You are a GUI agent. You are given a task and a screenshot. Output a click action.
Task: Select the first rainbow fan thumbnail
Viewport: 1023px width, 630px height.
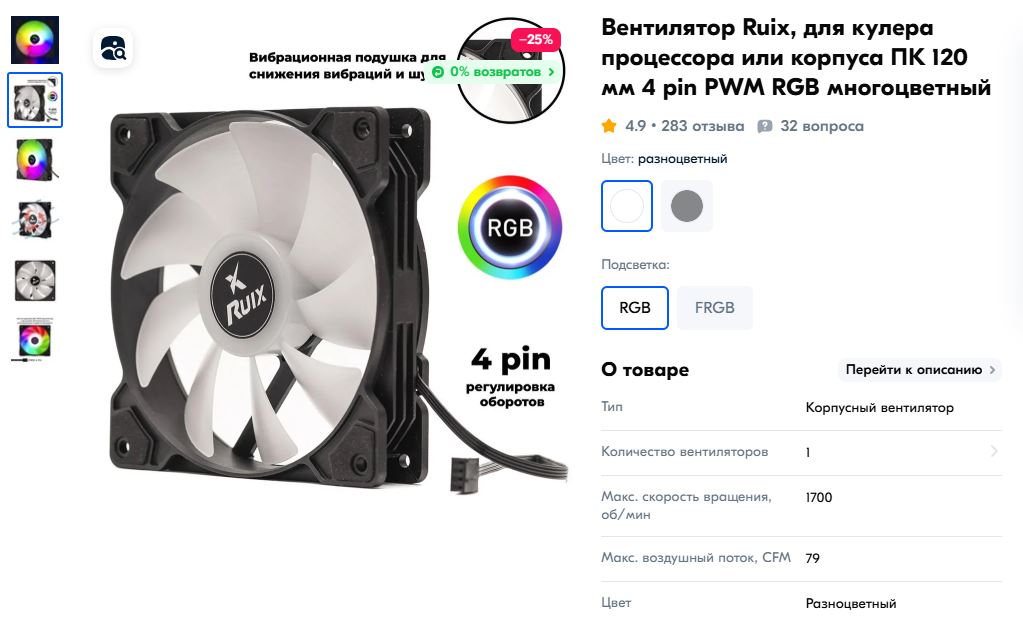point(35,40)
